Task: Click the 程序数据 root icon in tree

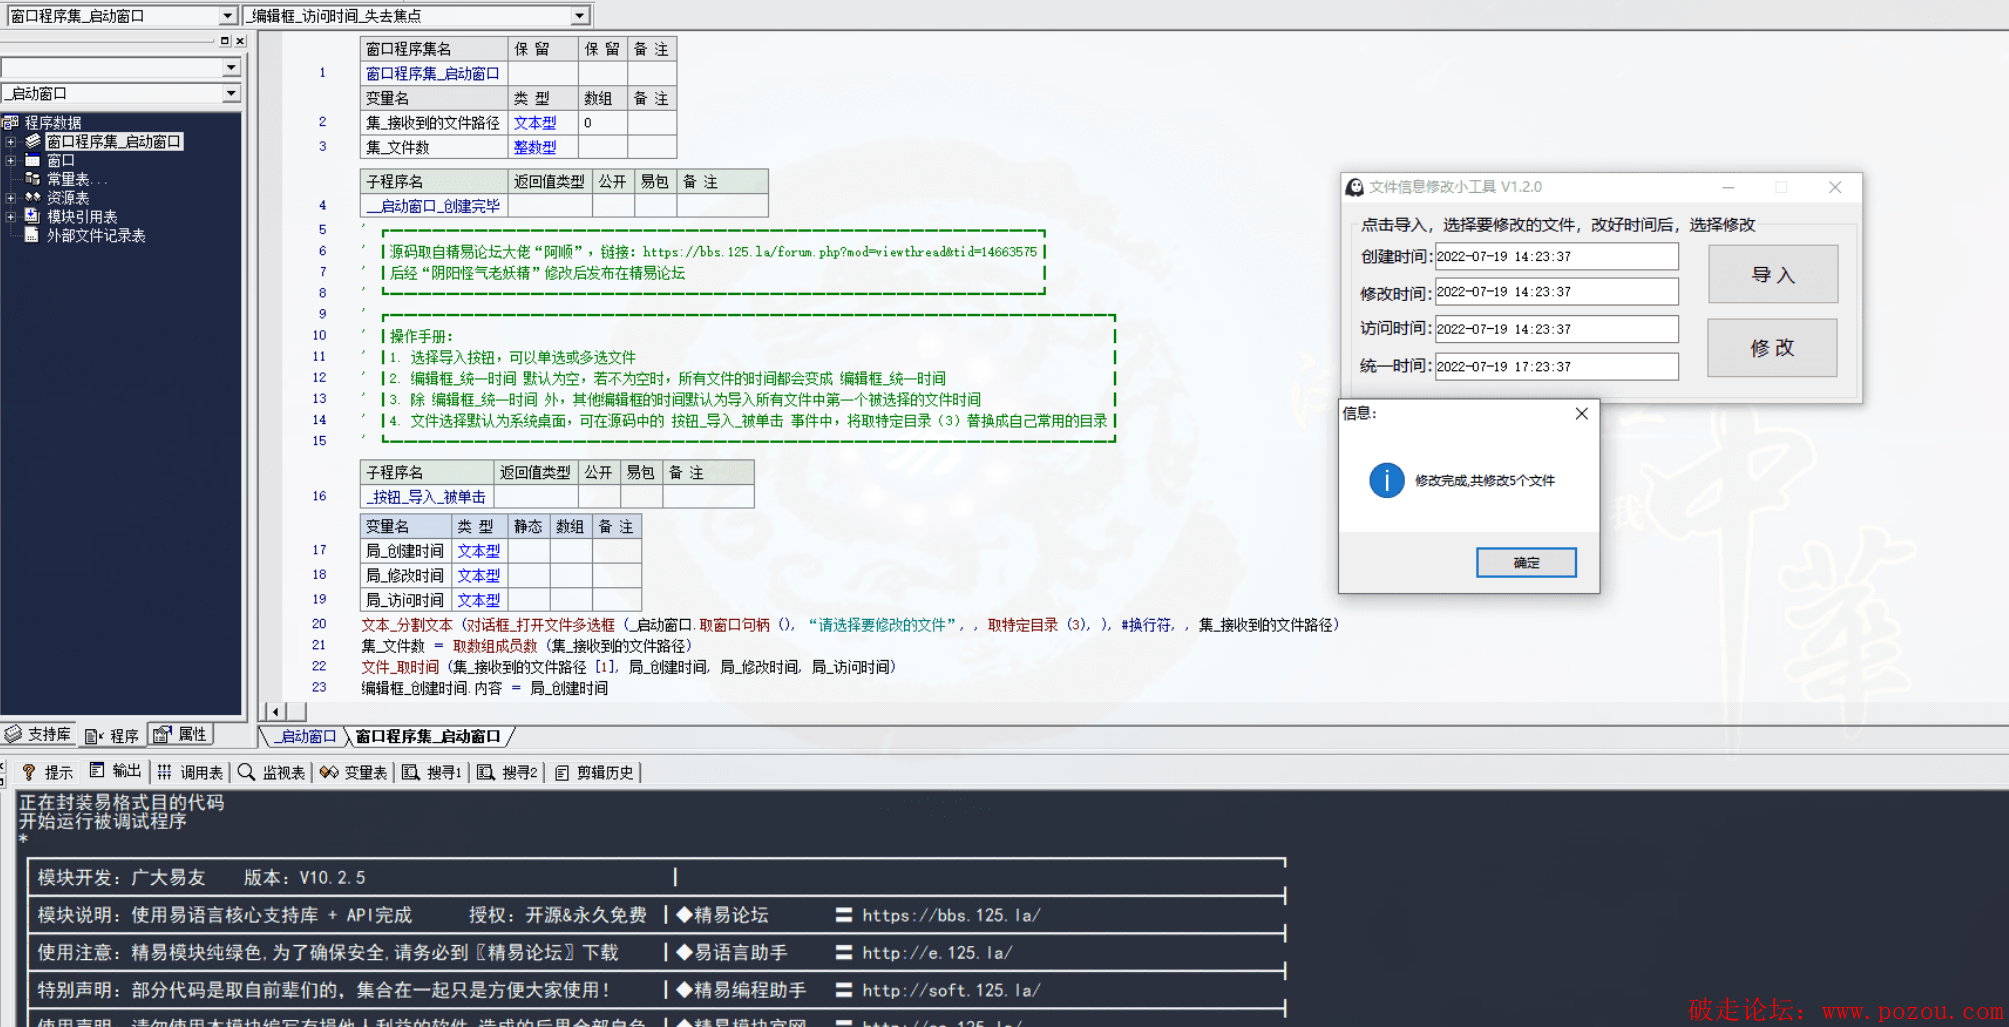Action: pyautogui.click(x=11, y=122)
